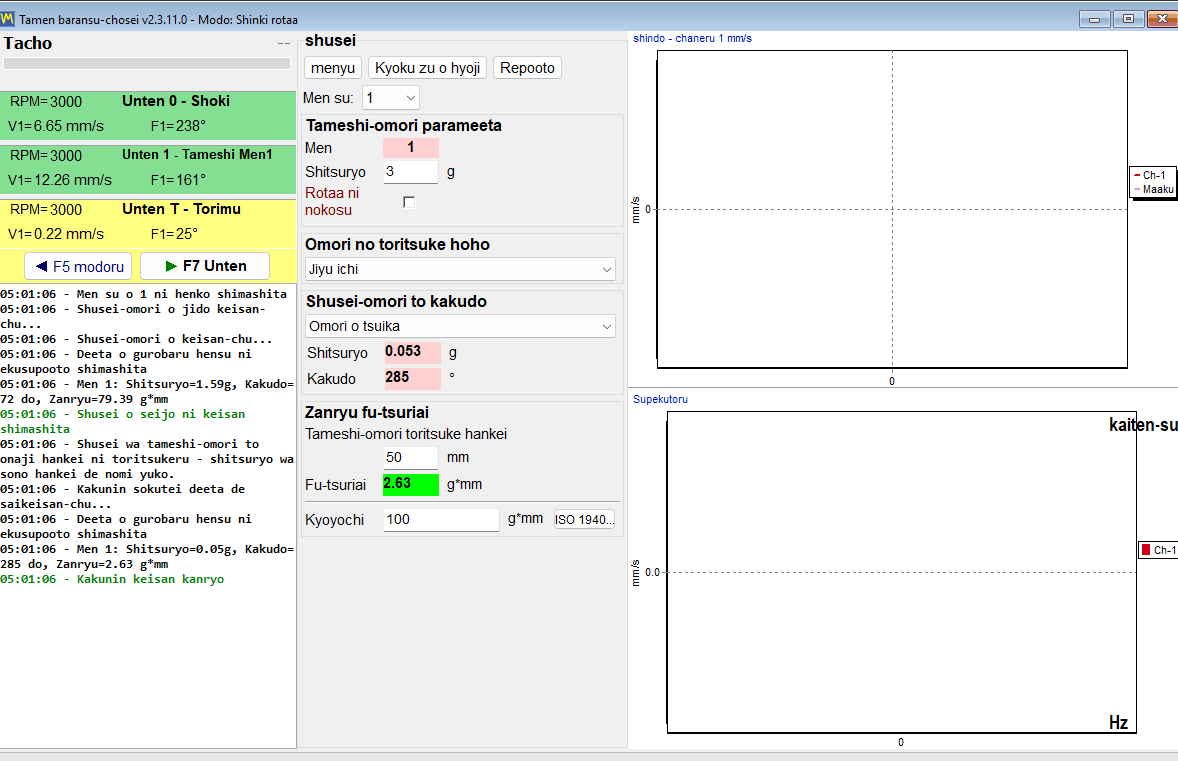
Task: Click the Supekutoru chart title
Action: click(x=660, y=399)
